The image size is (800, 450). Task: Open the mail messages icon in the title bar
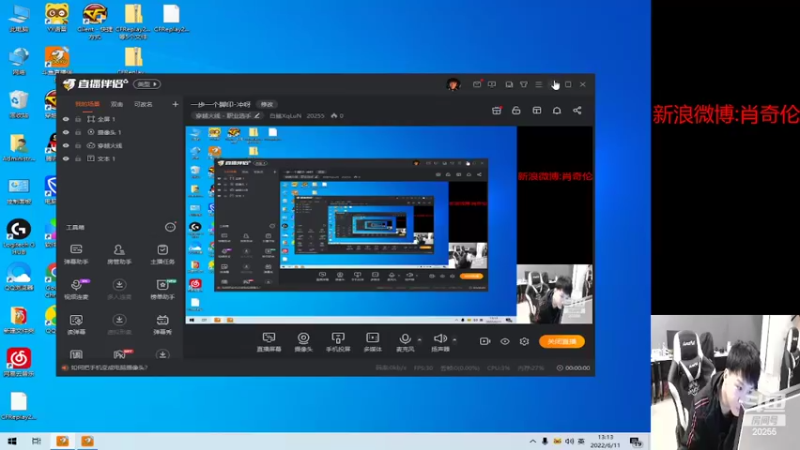point(477,84)
